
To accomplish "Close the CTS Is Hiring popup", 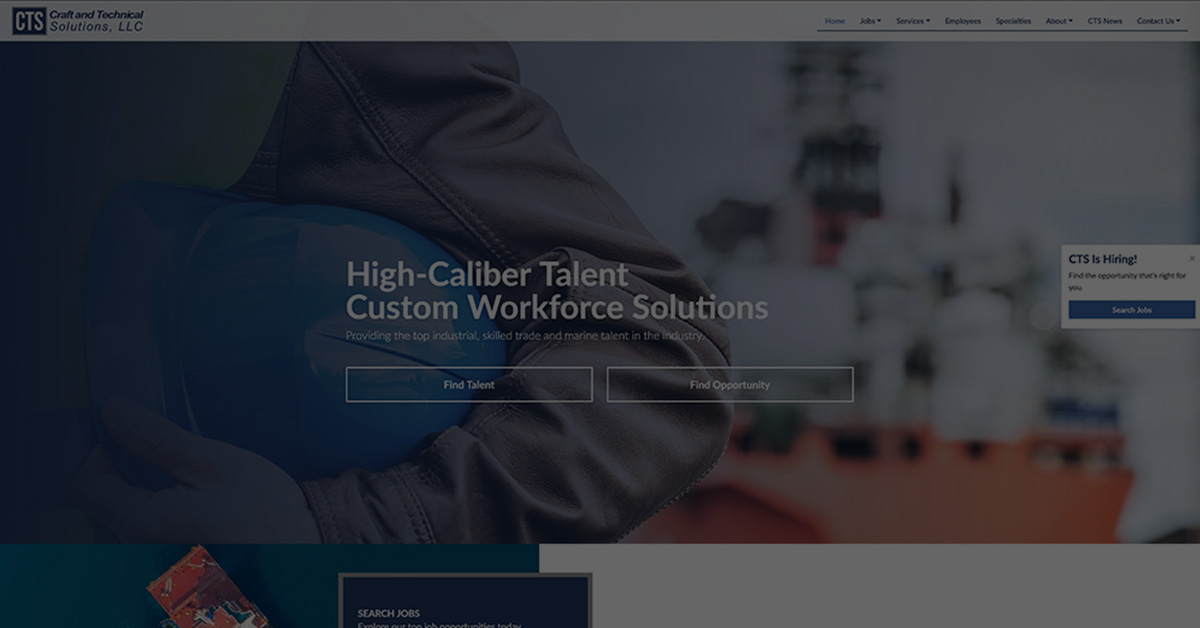I will [1191, 258].
